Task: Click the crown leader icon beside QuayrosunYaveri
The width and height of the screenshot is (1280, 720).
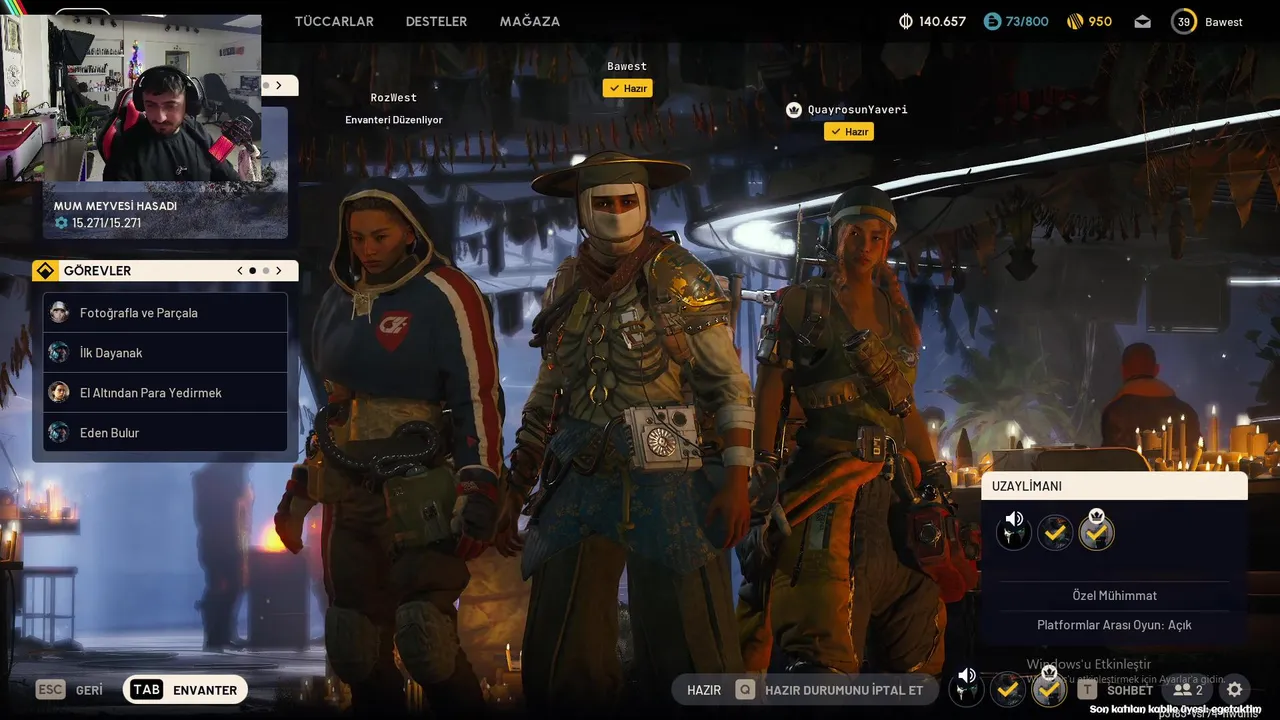Action: coord(794,109)
